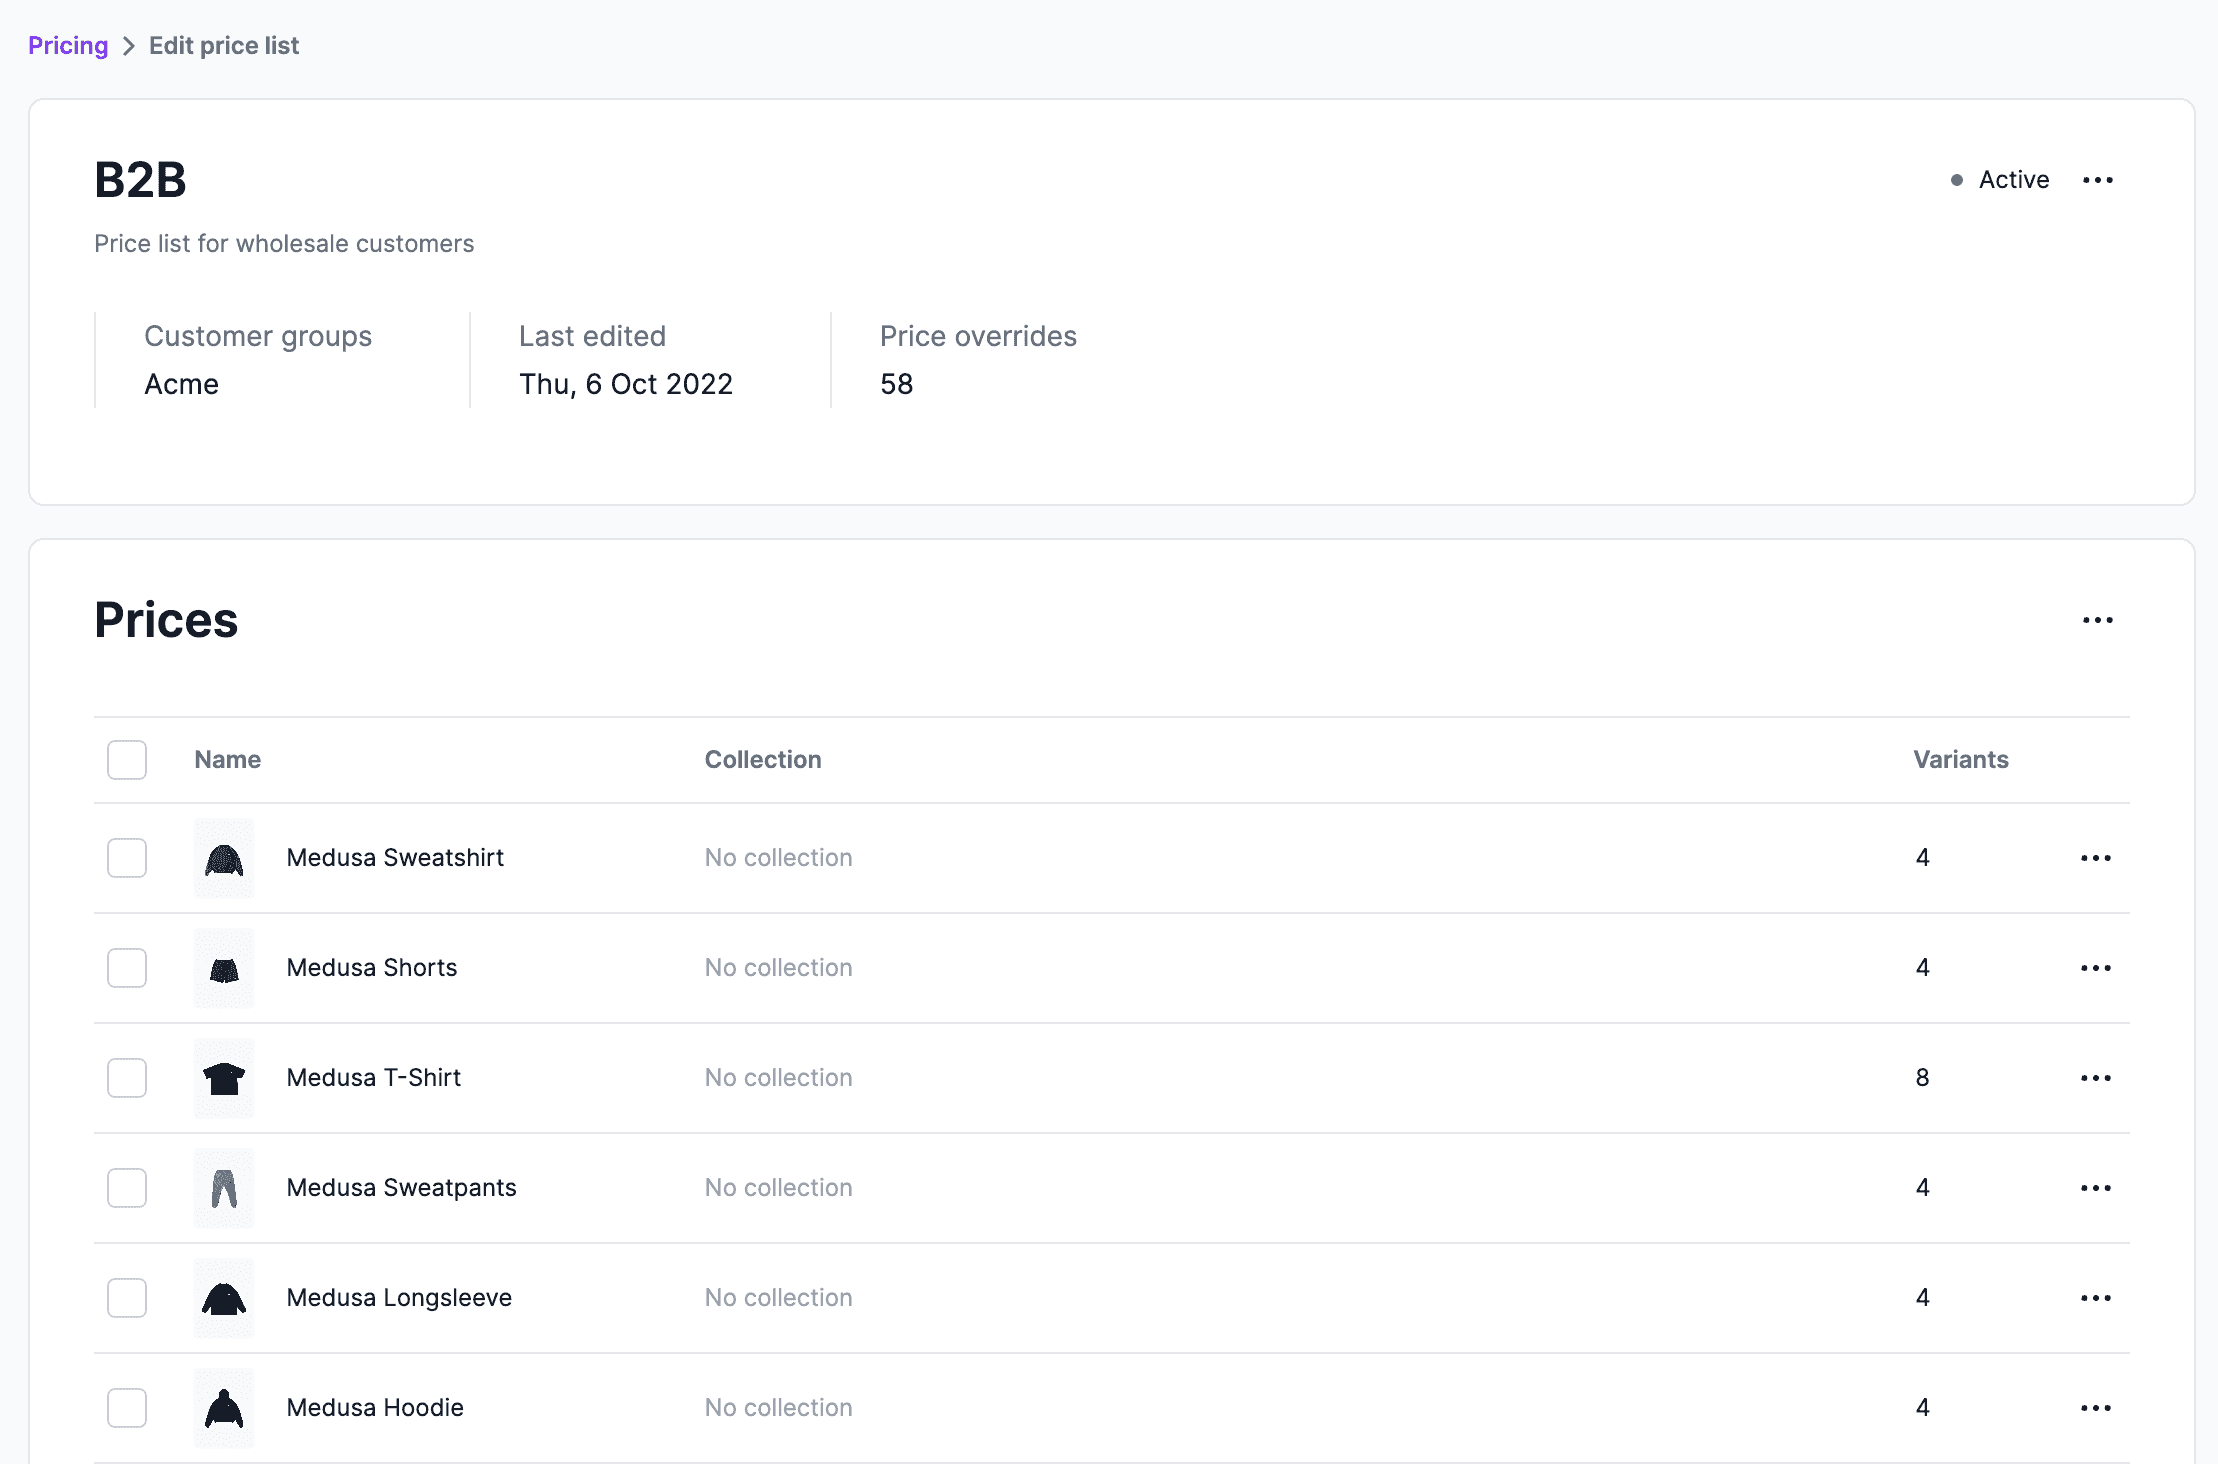Image resolution: width=2218 pixels, height=1464 pixels.
Task: Click Medusa Shorts product thumbnail
Action: click(224, 968)
